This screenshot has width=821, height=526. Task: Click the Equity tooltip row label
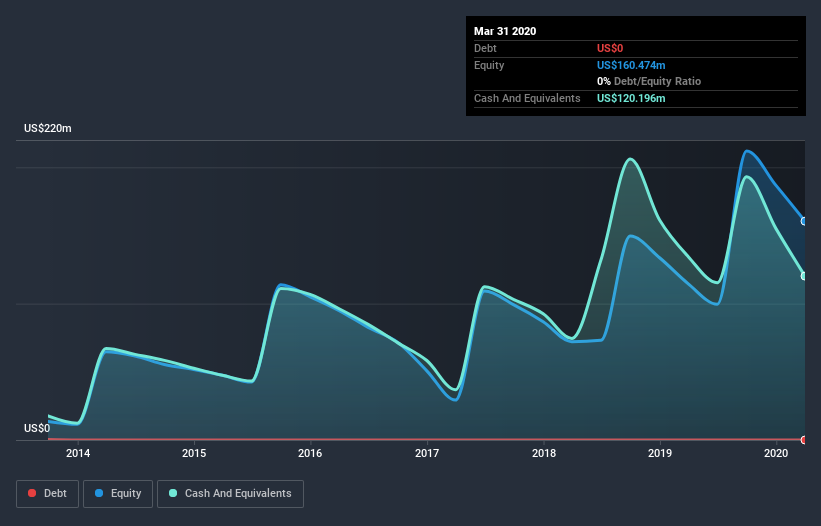coord(489,65)
